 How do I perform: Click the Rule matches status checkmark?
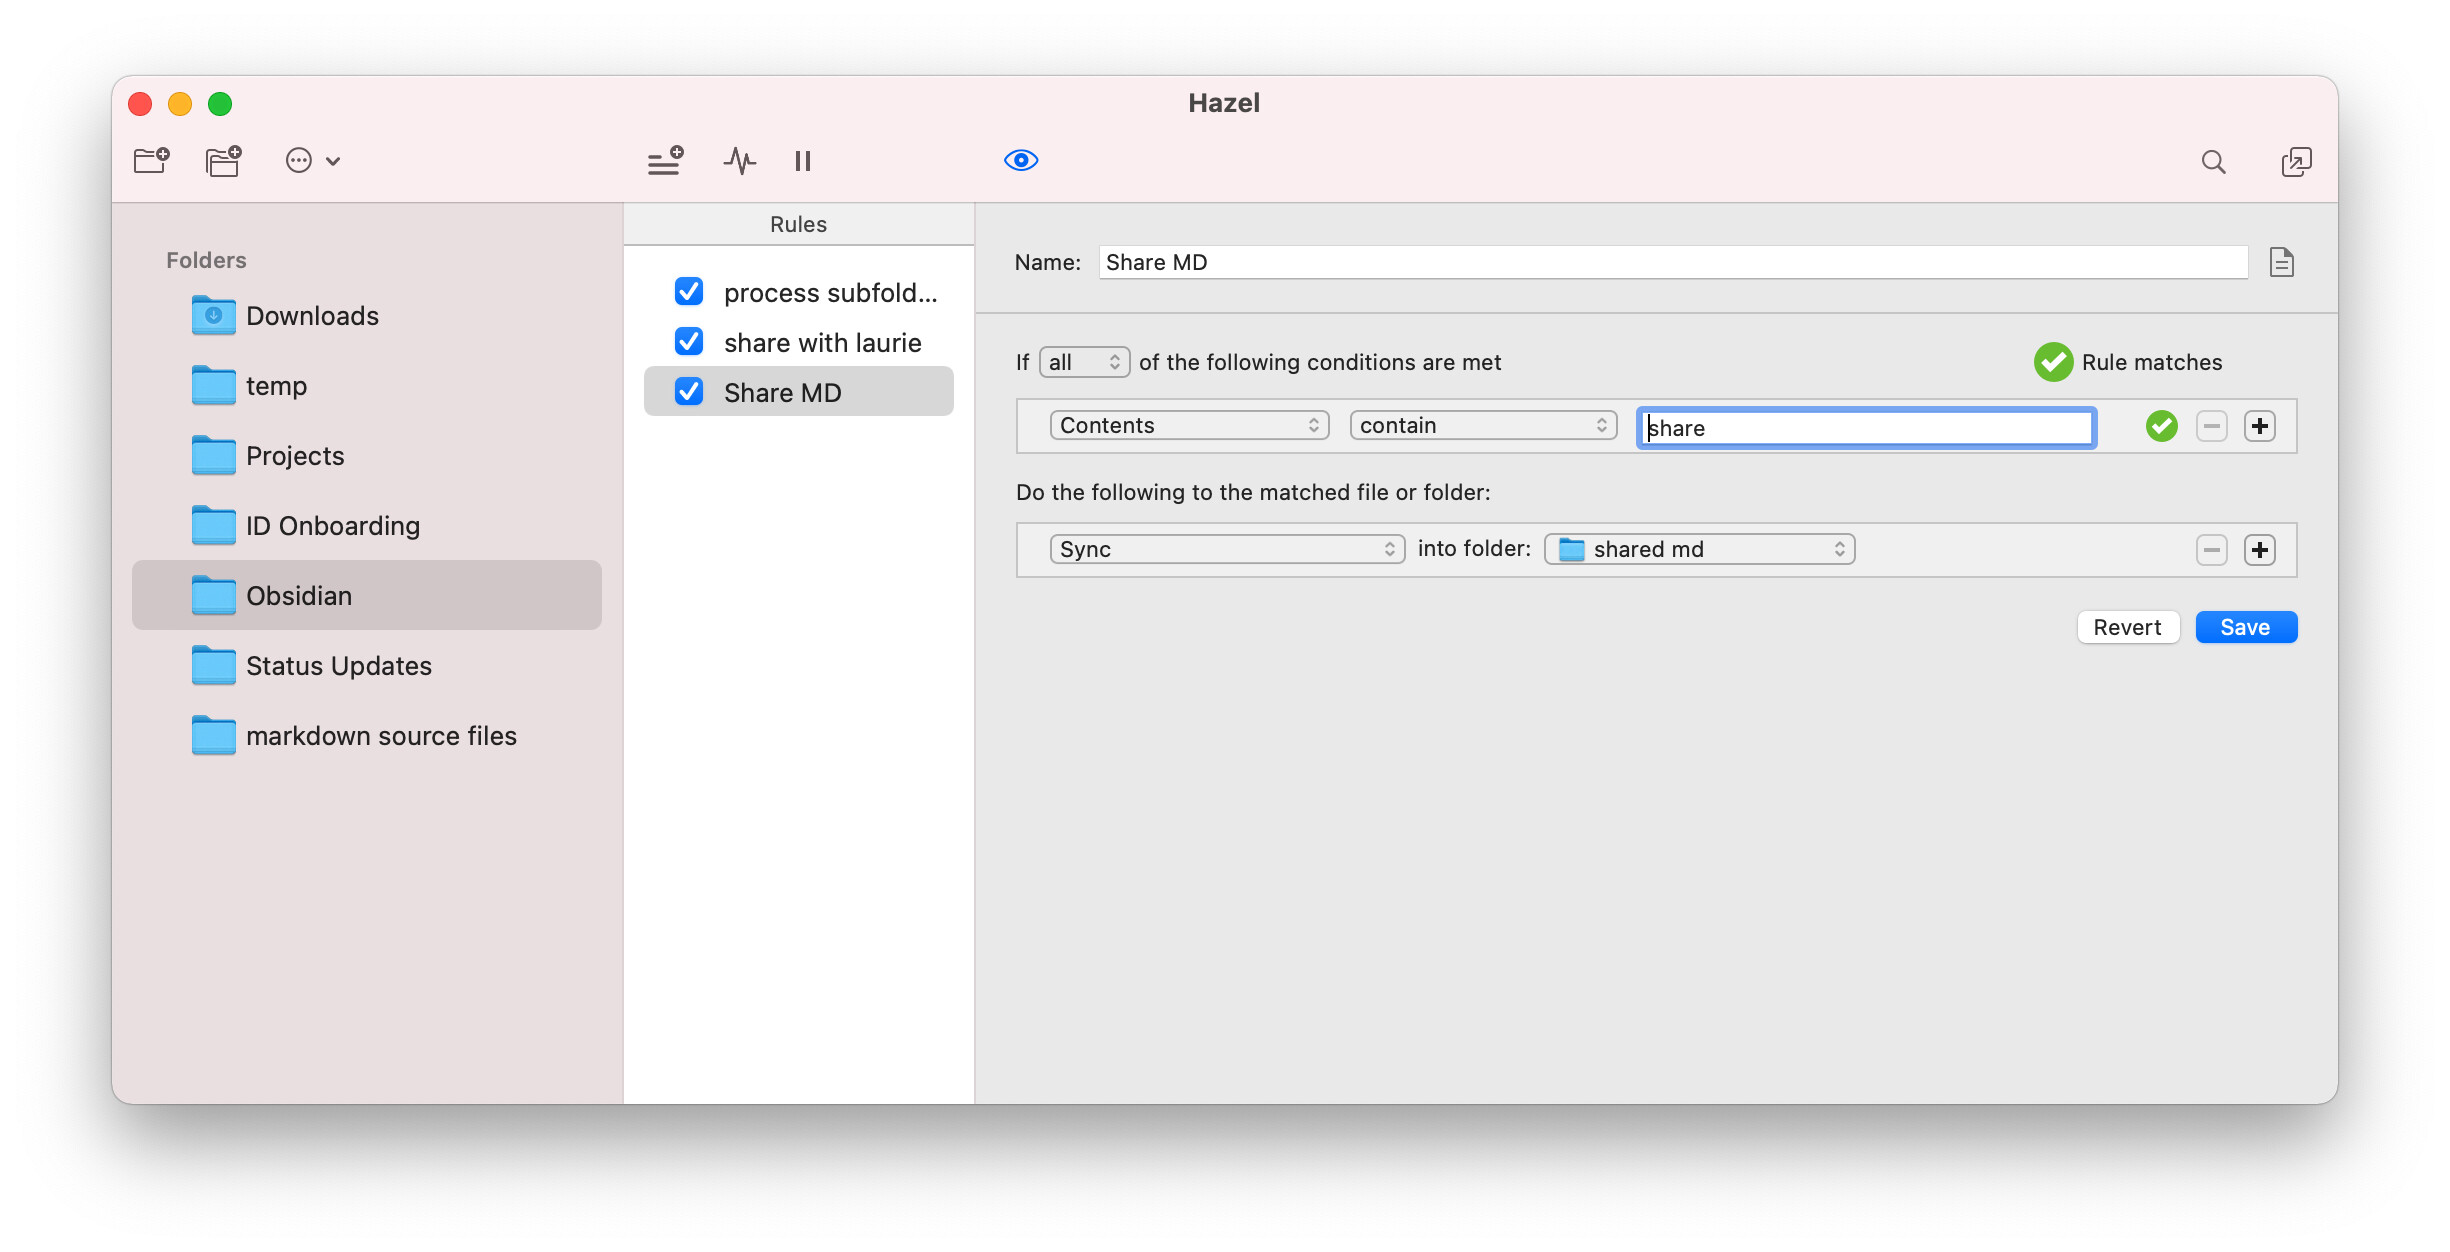[2053, 362]
